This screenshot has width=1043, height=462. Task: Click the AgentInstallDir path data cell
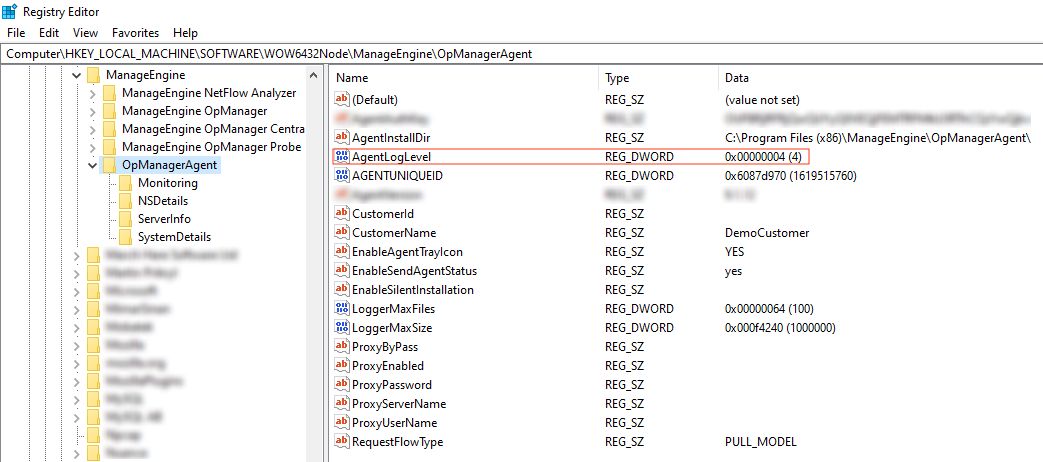click(877, 138)
